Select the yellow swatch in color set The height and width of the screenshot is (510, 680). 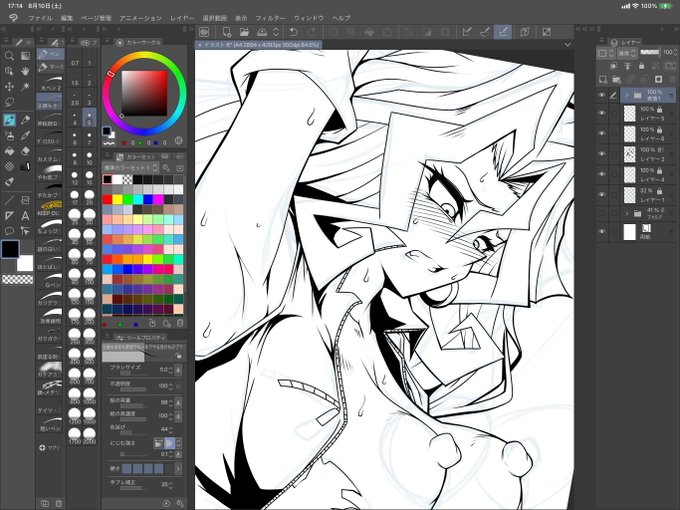click(x=117, y=199)
